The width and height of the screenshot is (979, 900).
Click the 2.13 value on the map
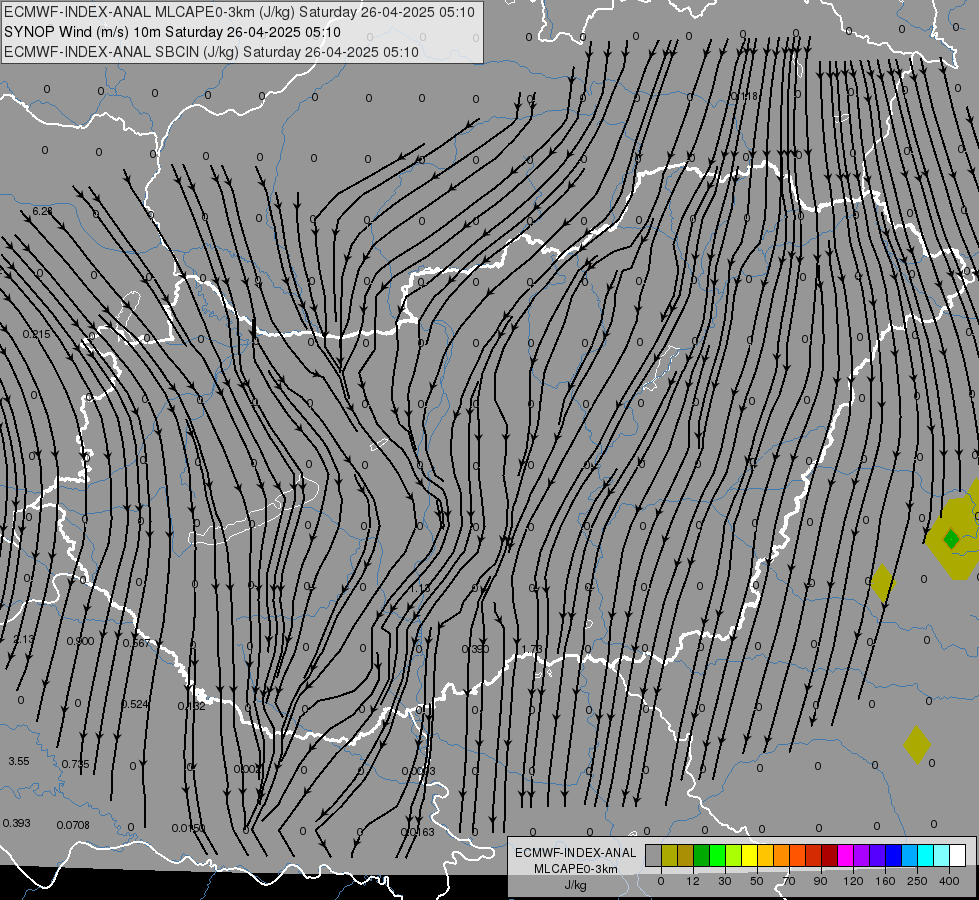click(24, 640)
